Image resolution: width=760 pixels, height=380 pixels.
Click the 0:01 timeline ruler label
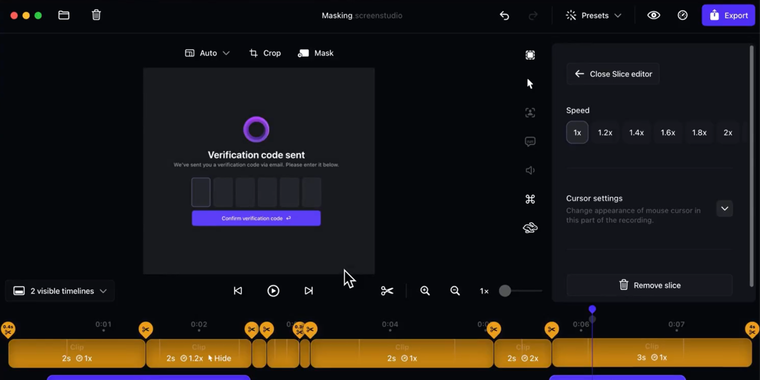103,324
